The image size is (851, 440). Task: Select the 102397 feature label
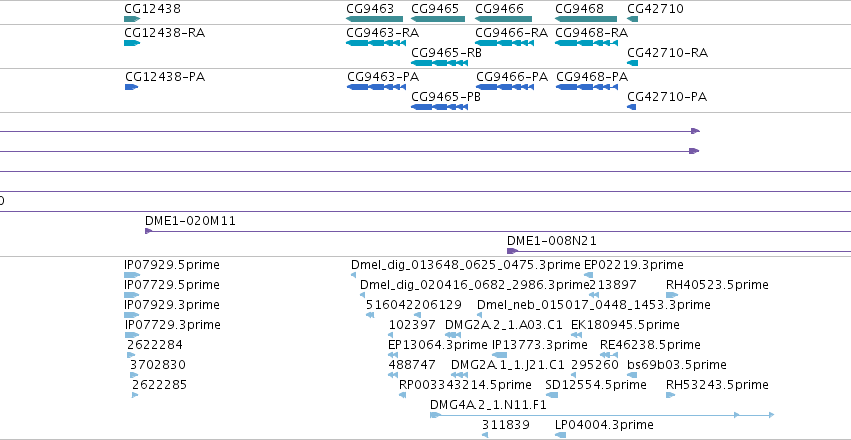(412, 324)
